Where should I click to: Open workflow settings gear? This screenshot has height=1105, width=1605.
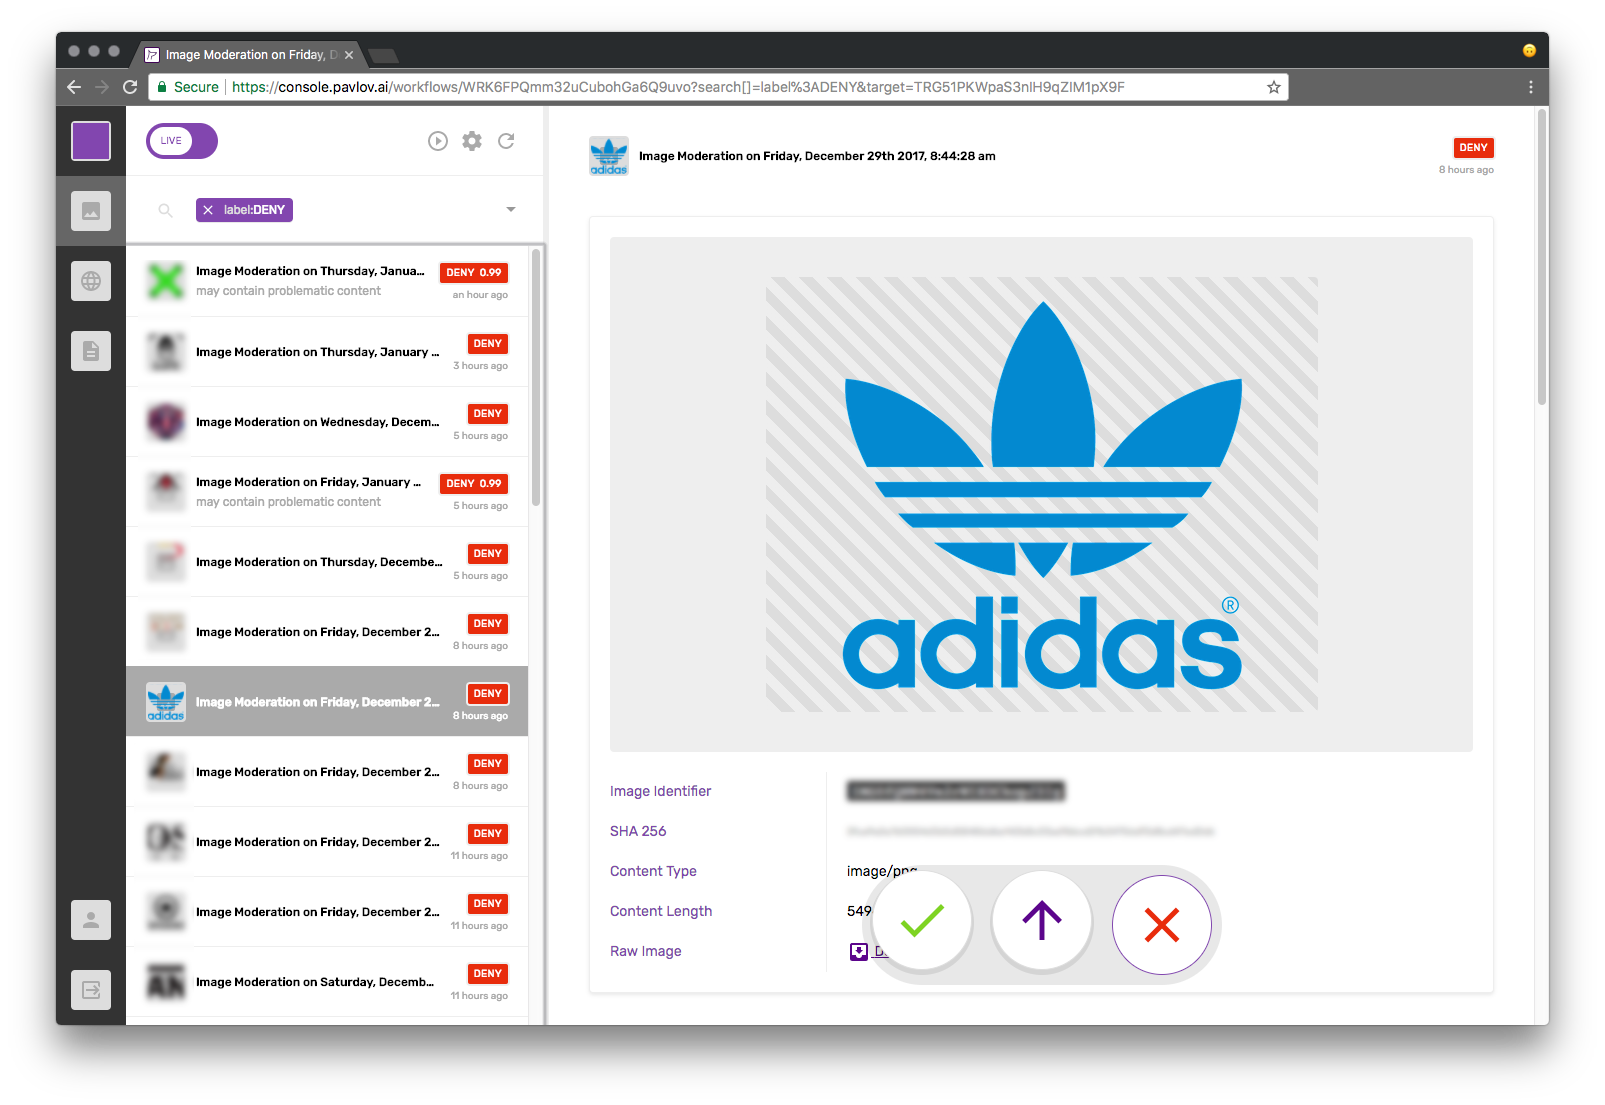coord(472,141)
